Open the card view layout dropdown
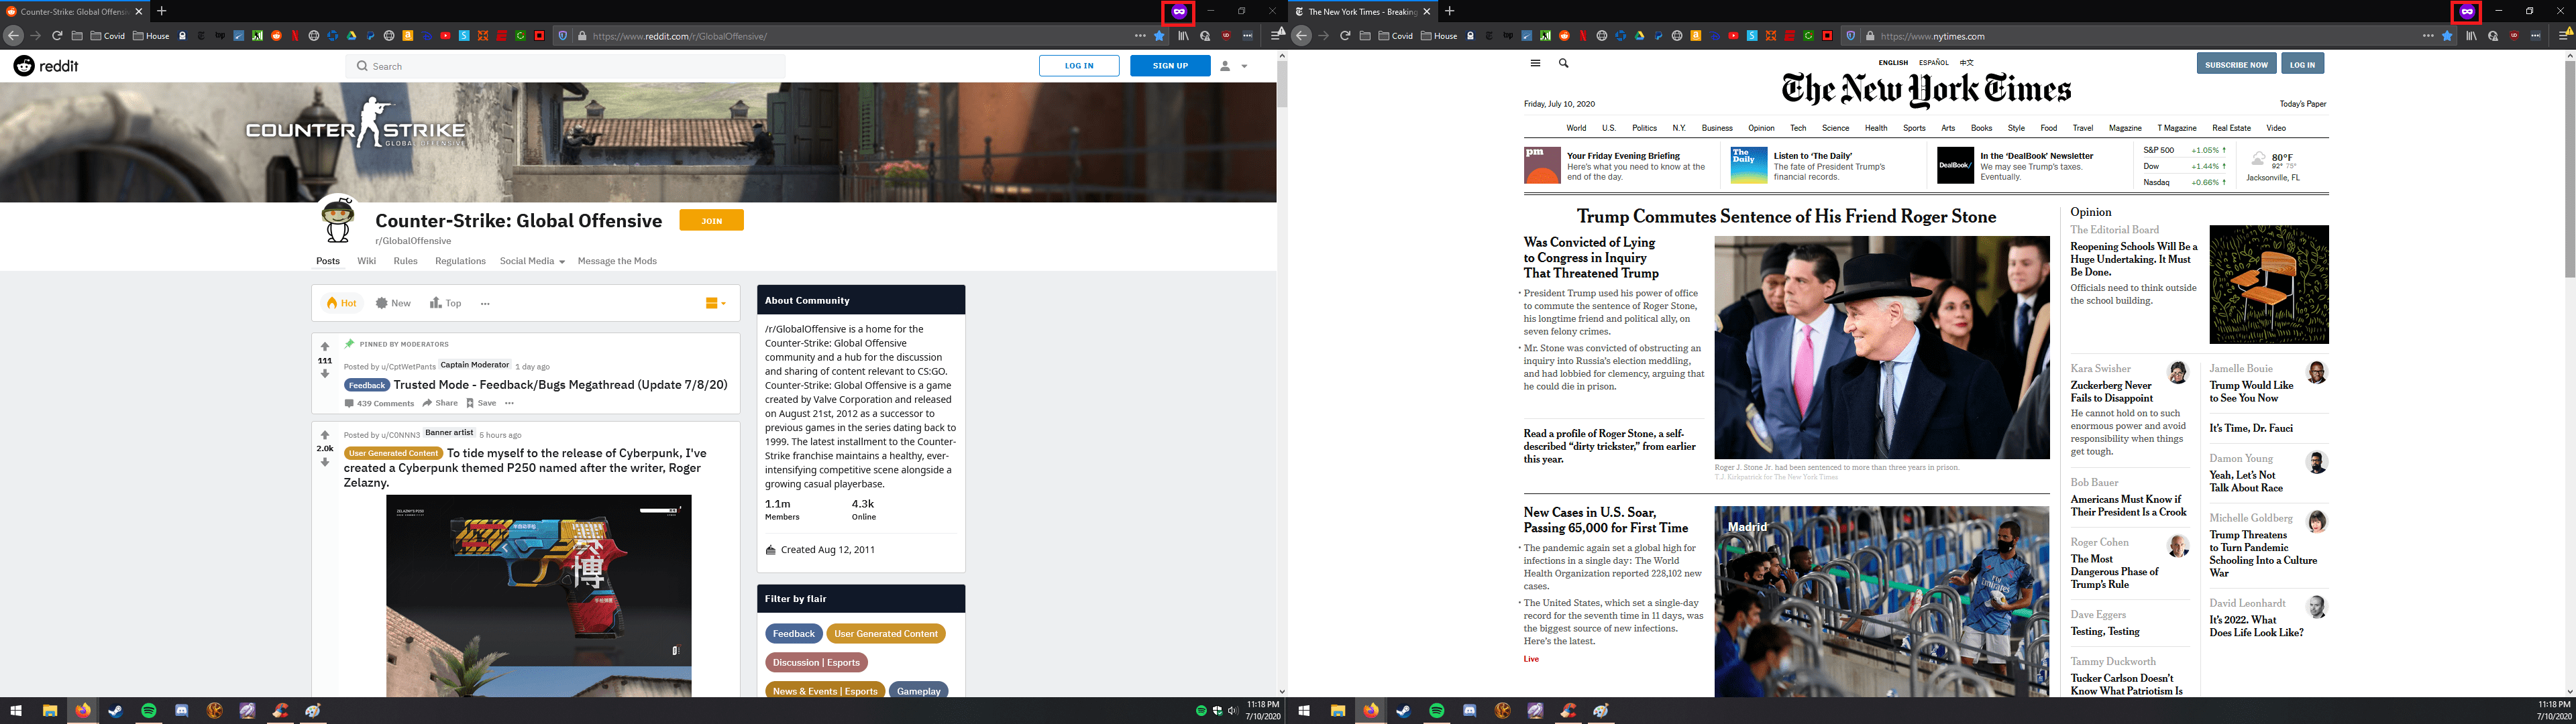The width and height of the screenshot is (2576, 724). point(715,303)
